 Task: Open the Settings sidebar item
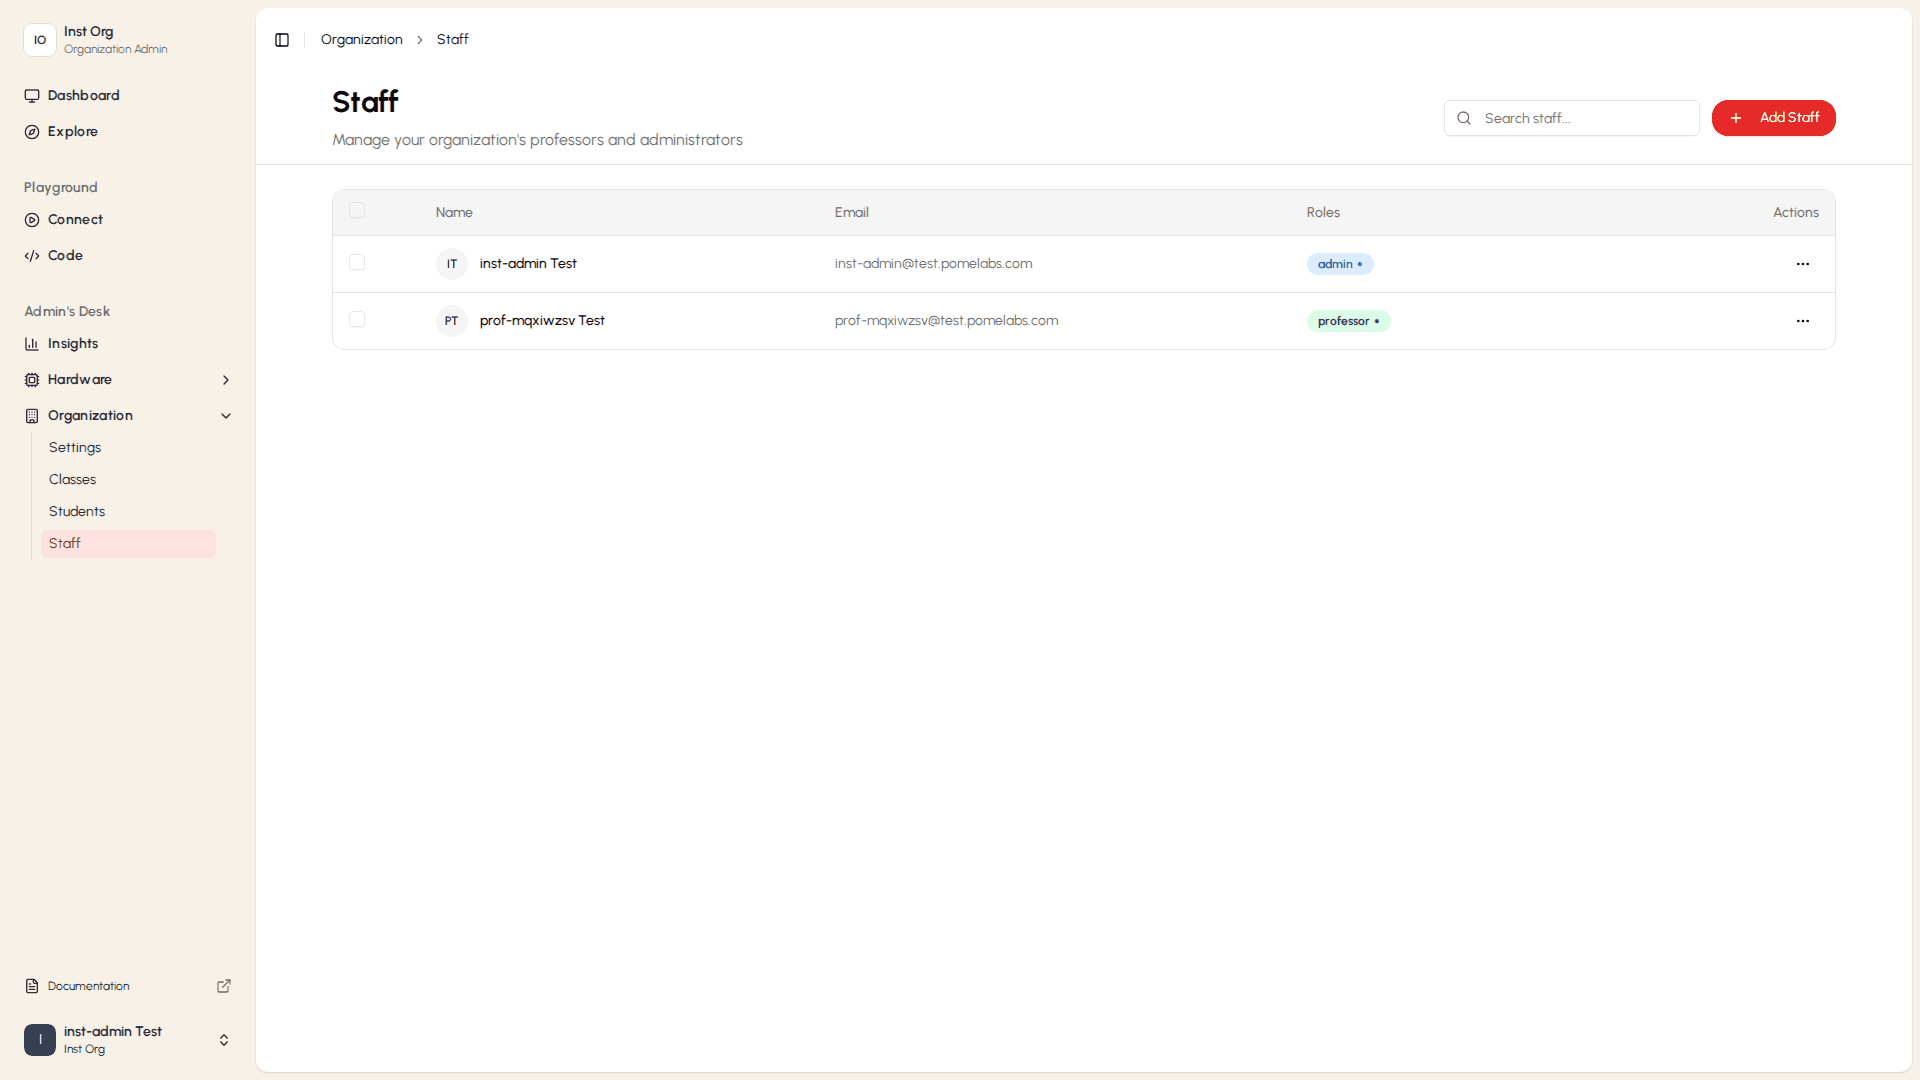[x=128, y=448]
